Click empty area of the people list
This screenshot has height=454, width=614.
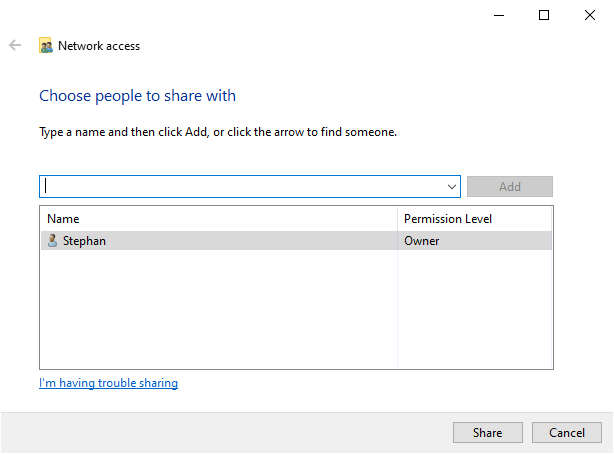pos(220,310)
